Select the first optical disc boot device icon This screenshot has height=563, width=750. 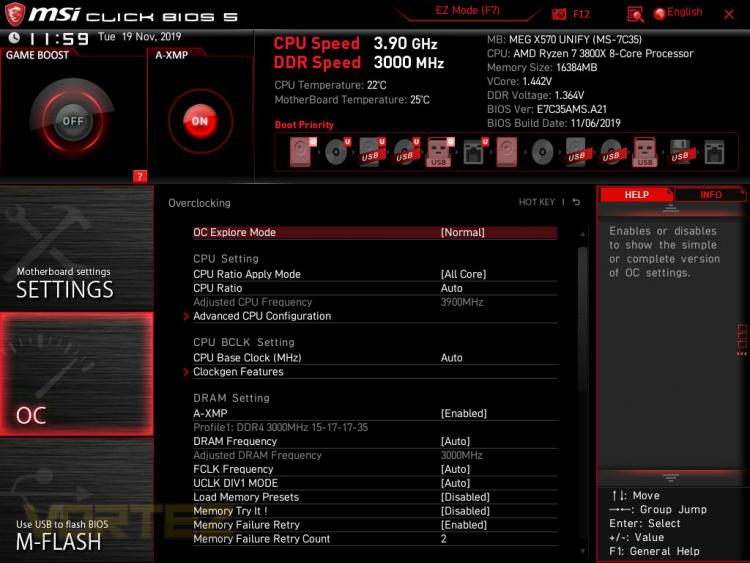(337, 152)
